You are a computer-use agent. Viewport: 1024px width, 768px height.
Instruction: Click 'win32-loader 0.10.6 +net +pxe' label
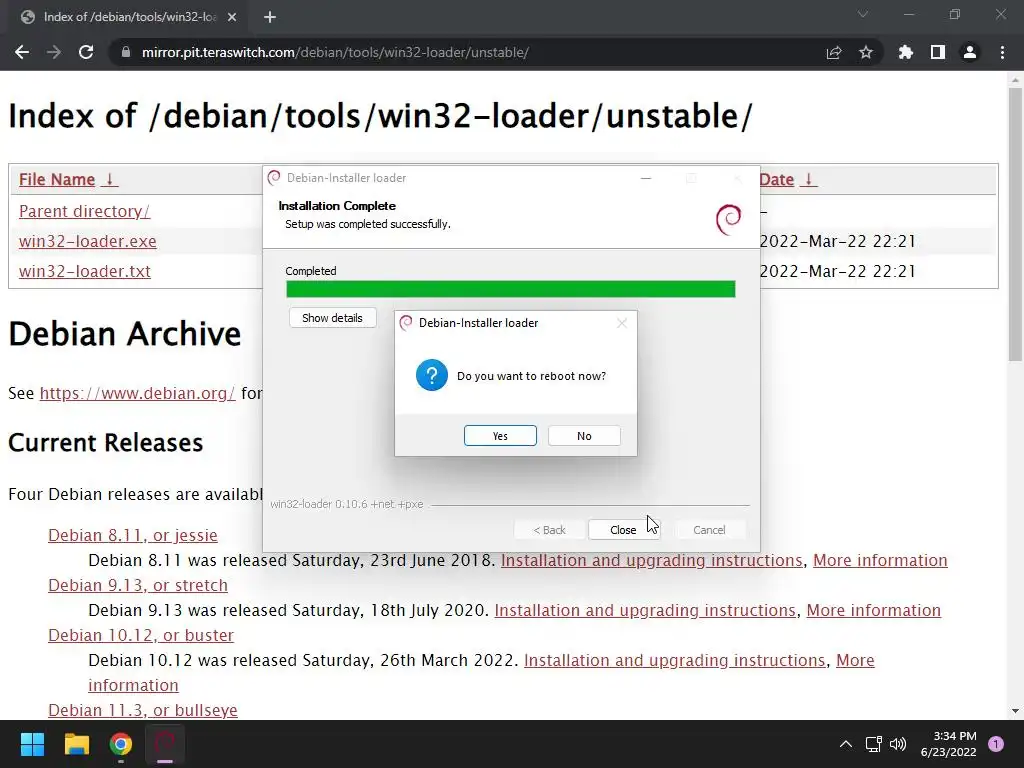pyautogui.click(x=347, y=504)
